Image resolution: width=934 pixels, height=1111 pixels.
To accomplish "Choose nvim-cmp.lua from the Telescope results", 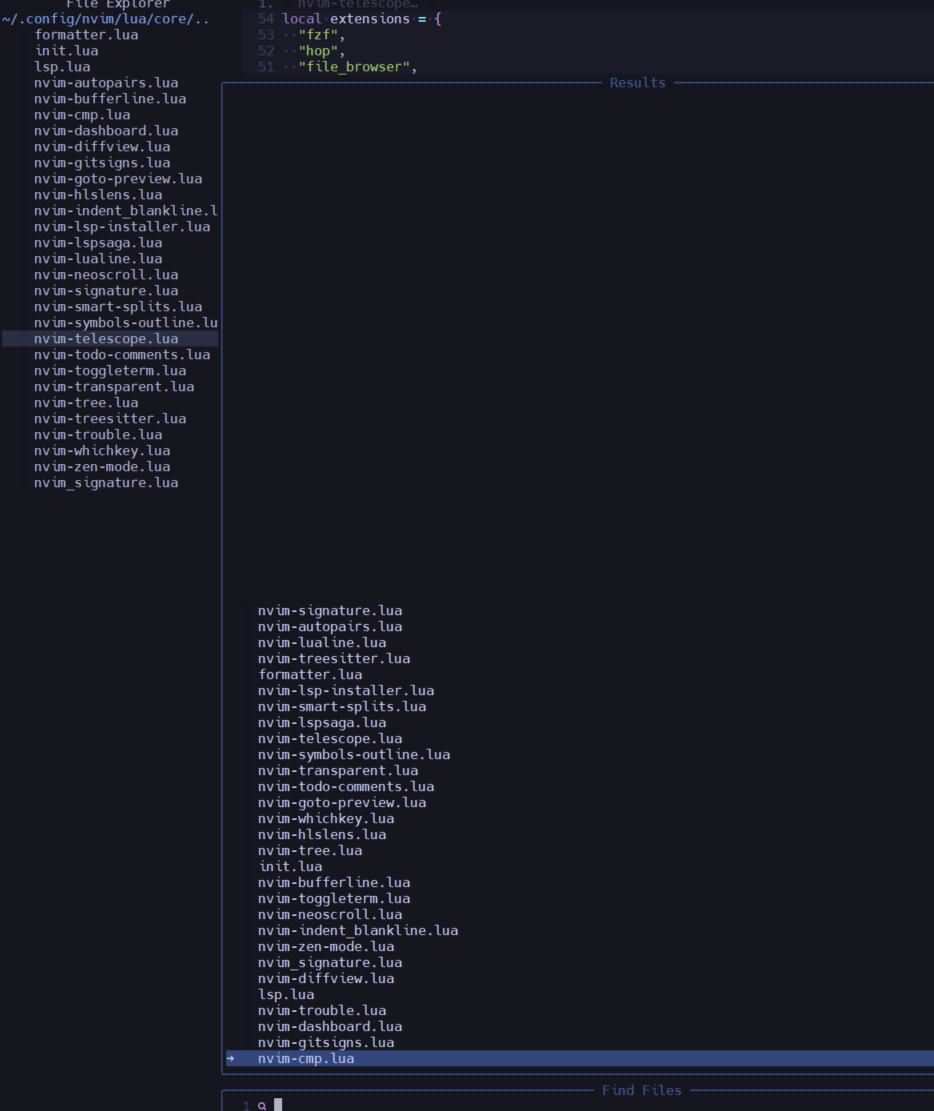I will [306, 1058].
